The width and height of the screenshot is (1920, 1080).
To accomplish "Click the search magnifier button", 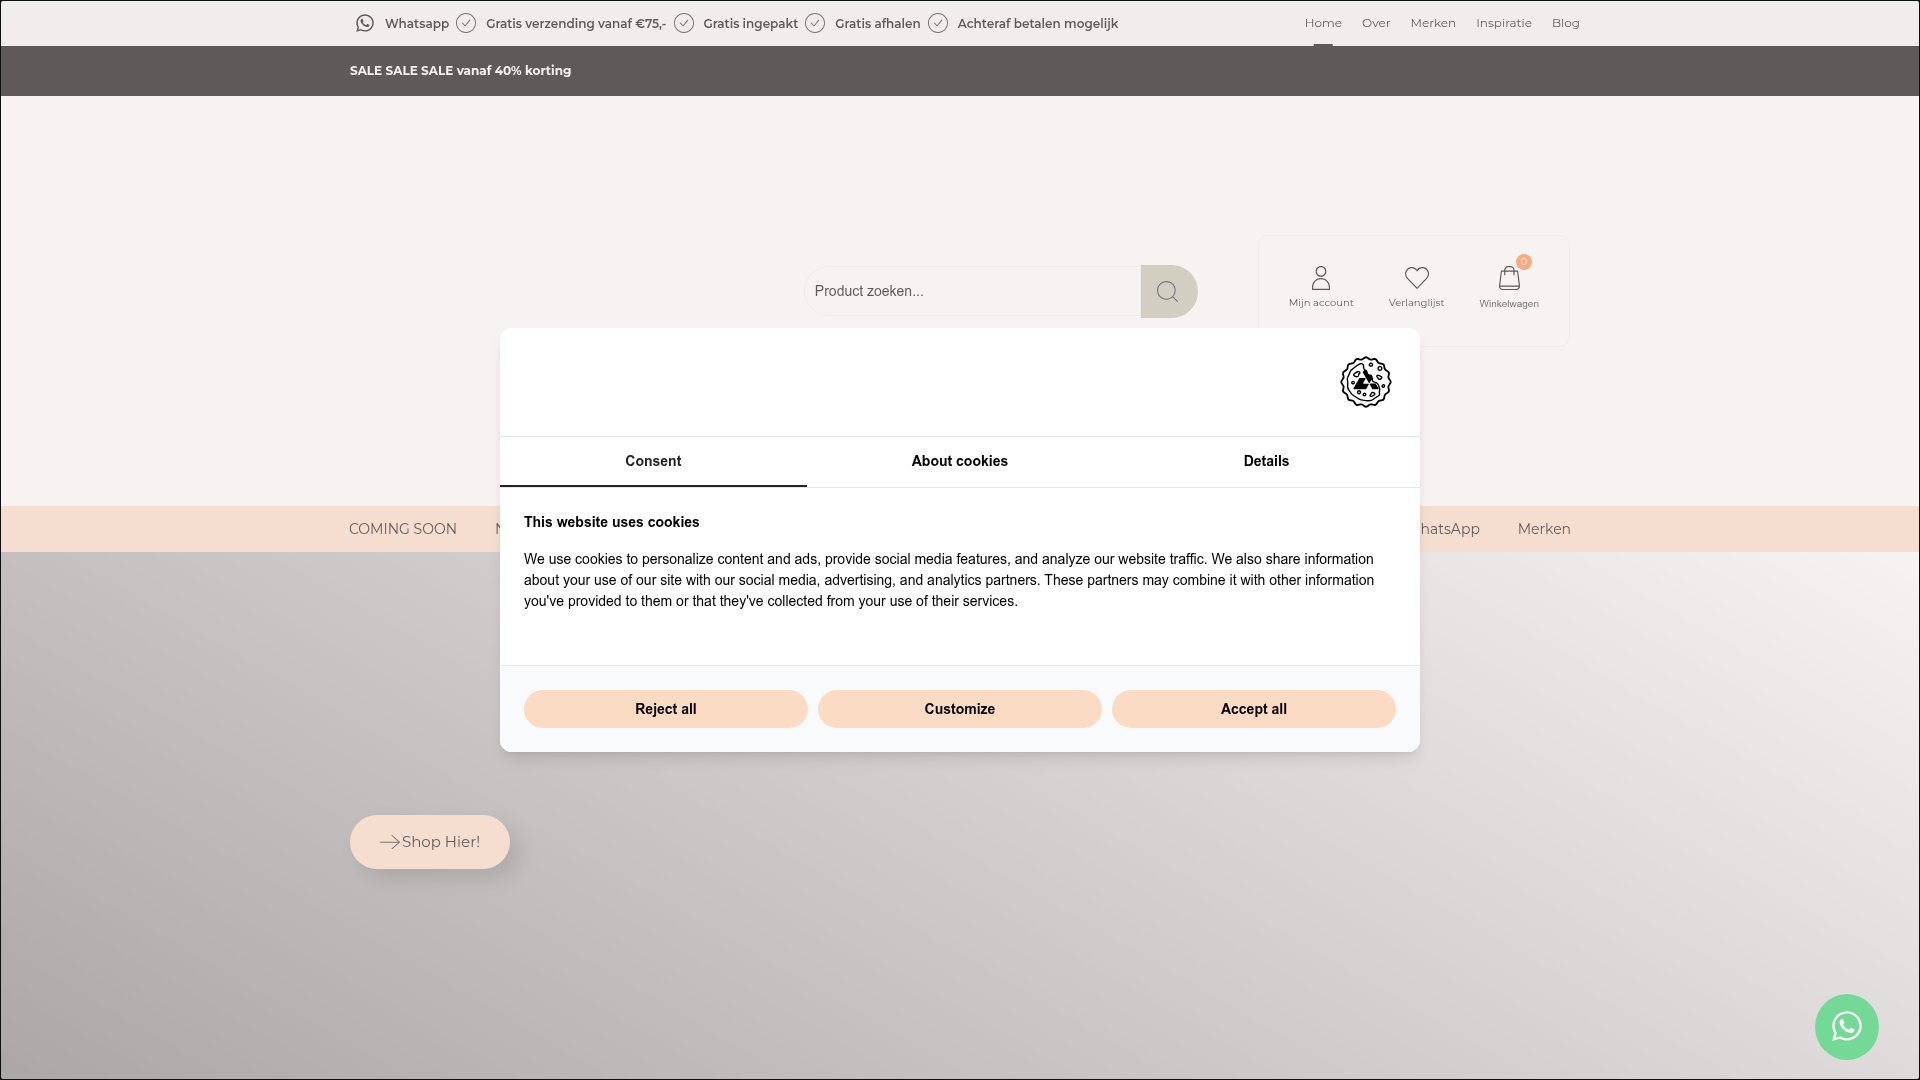I will 1168,291.
